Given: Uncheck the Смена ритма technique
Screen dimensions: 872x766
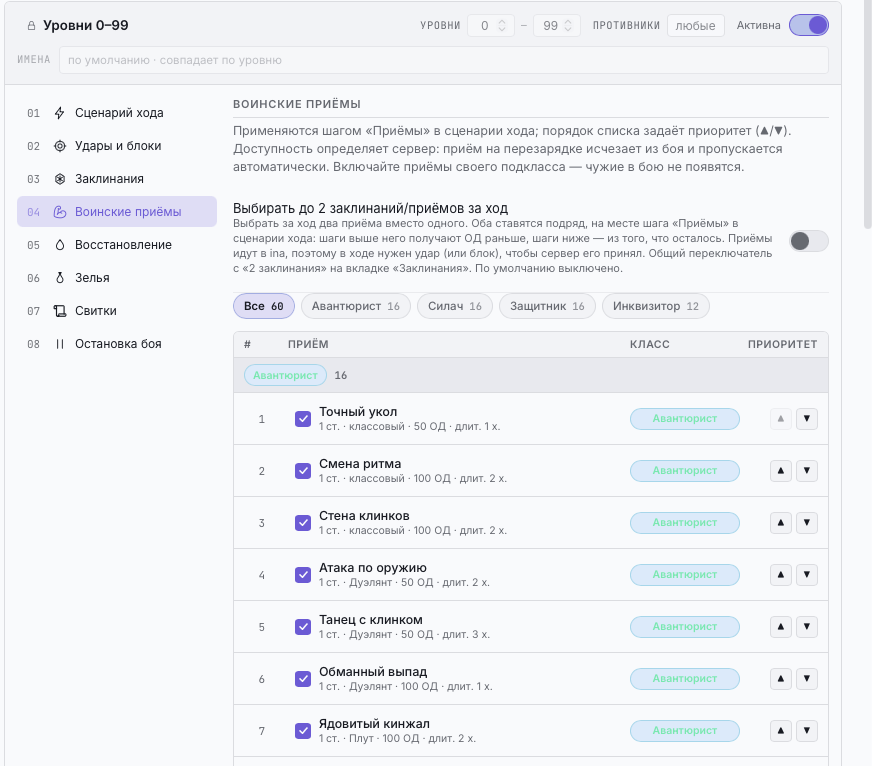Looking at the screenshot, I should tap(303, 471).
